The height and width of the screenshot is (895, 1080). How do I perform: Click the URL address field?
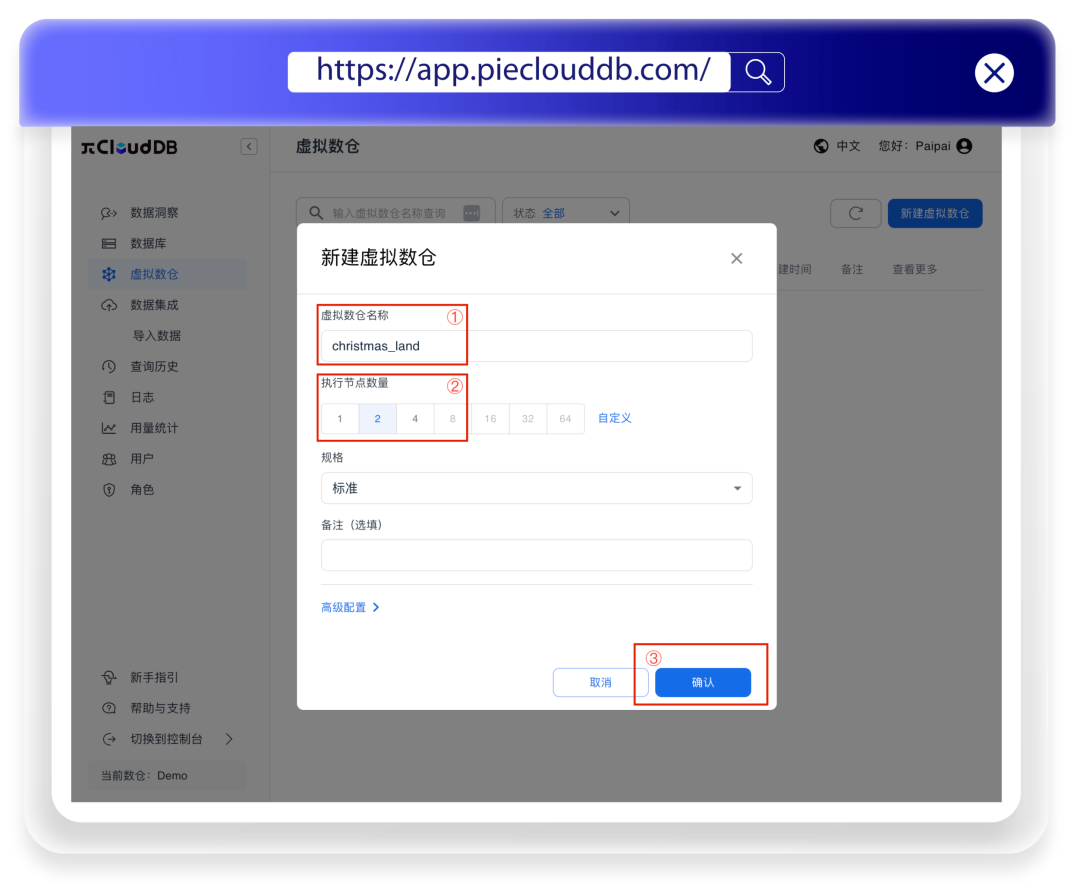[x=509, y=72]
